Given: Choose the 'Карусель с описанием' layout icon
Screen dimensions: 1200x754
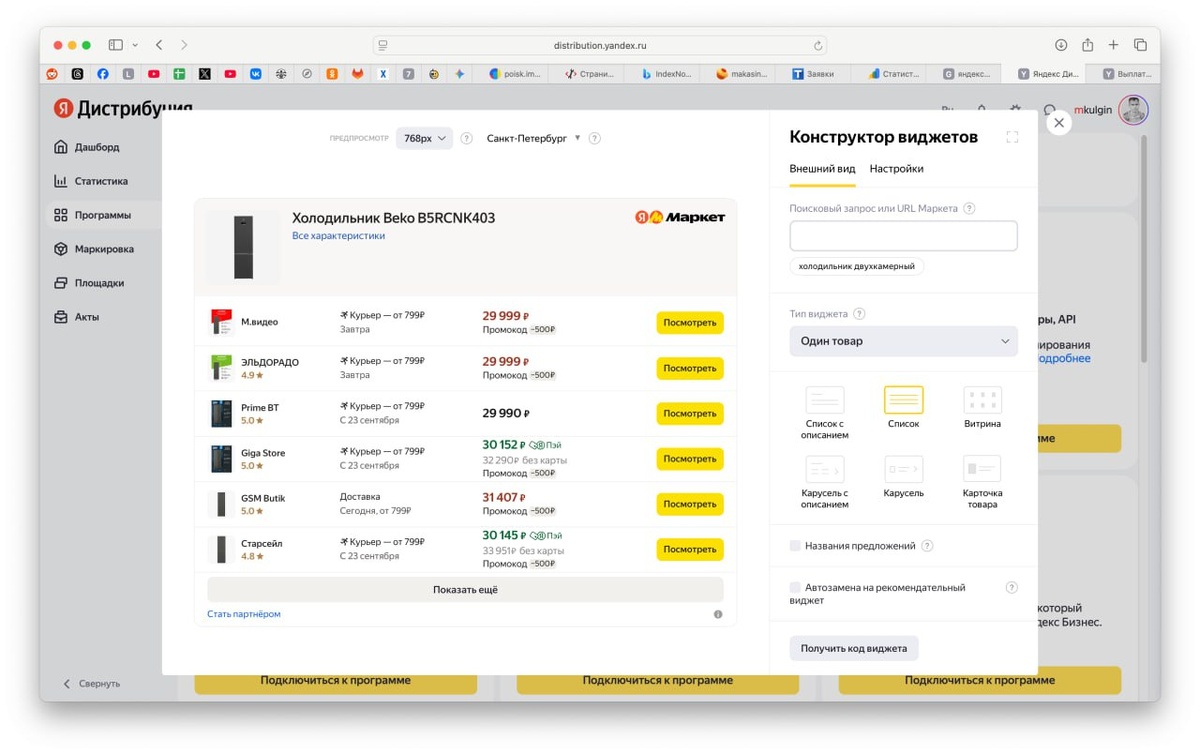Looking at the screenshot, I should (824, 469).
